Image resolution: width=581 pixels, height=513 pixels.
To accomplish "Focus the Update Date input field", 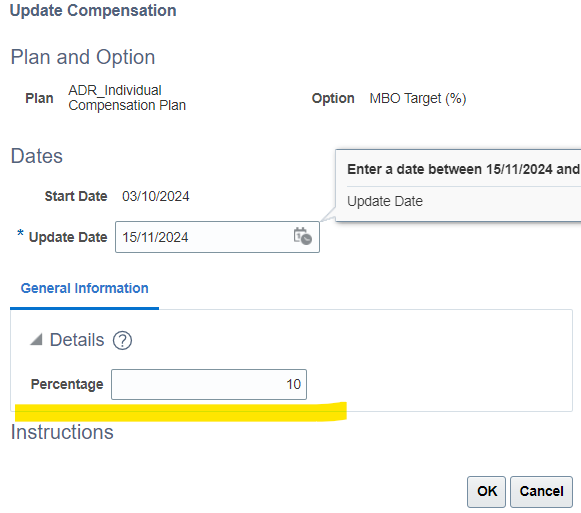I will point(217,237).
